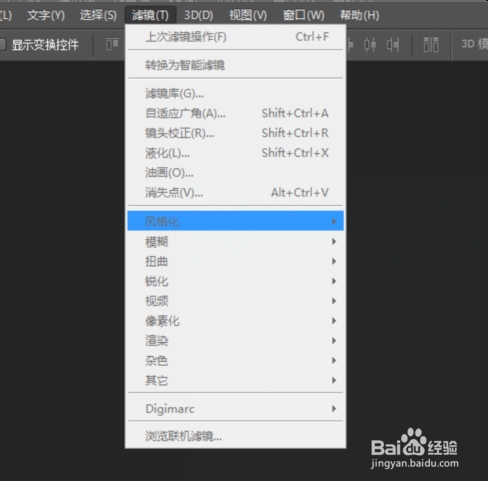Select 液化(L)... filter
The width and height of the screenshot is (488, 481).
pos(235,153)
